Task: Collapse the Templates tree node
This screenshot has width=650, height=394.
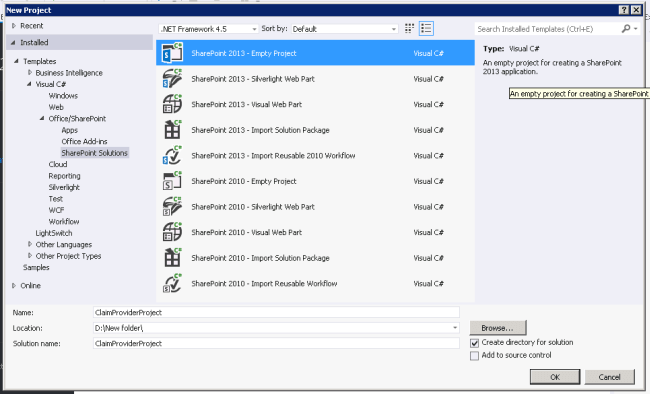Action: click(16, 61)
